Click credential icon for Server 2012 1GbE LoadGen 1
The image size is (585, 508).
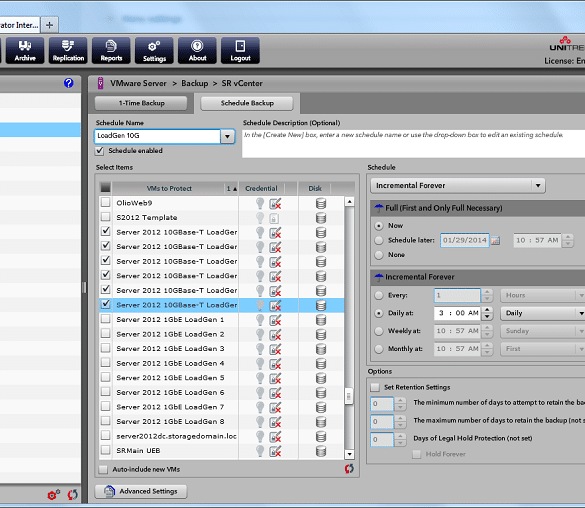pos(275,320)
